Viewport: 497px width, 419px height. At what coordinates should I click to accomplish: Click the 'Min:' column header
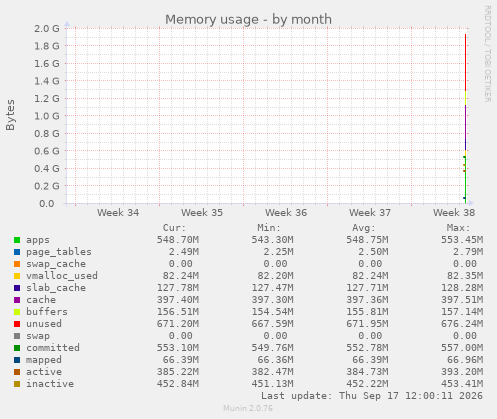[269, 228]
